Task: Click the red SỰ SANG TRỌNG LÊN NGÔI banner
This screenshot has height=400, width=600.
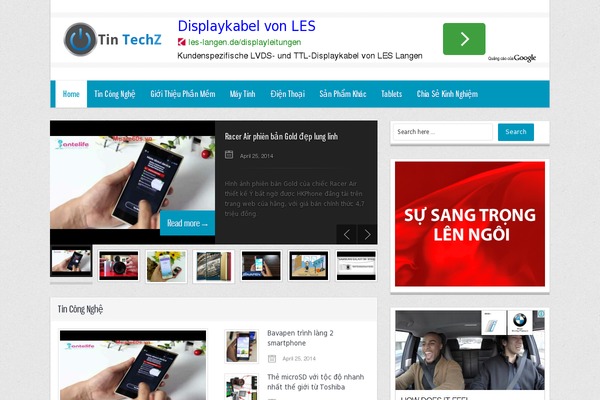Action: click(470, 224)
